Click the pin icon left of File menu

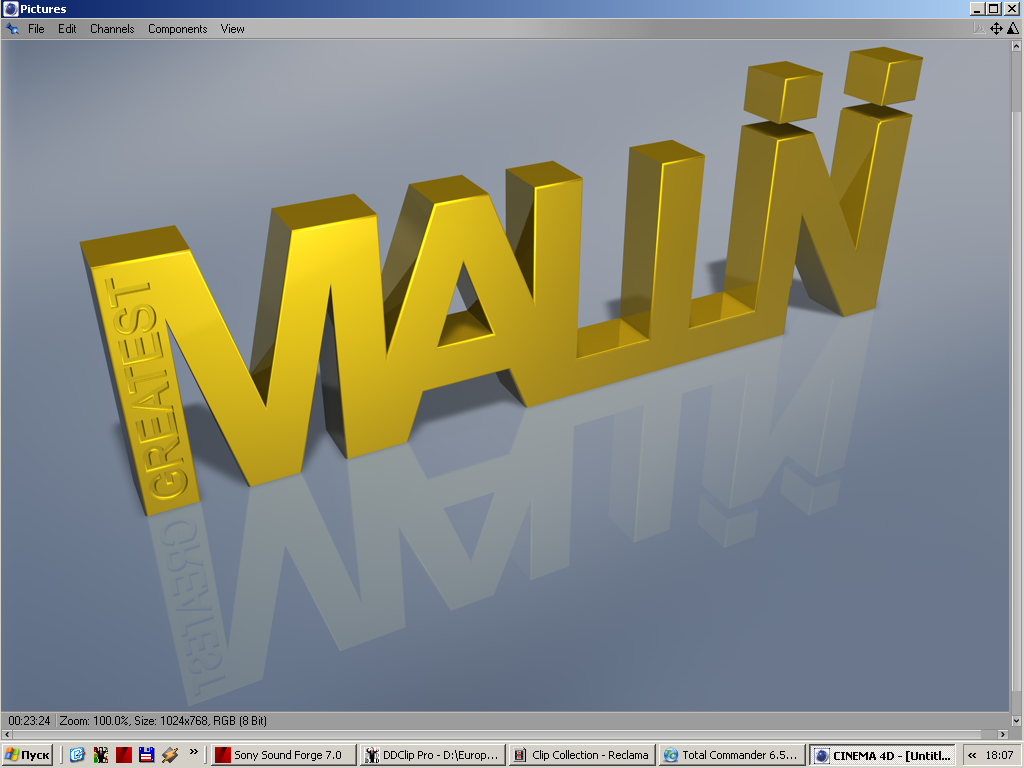[12, 29]
